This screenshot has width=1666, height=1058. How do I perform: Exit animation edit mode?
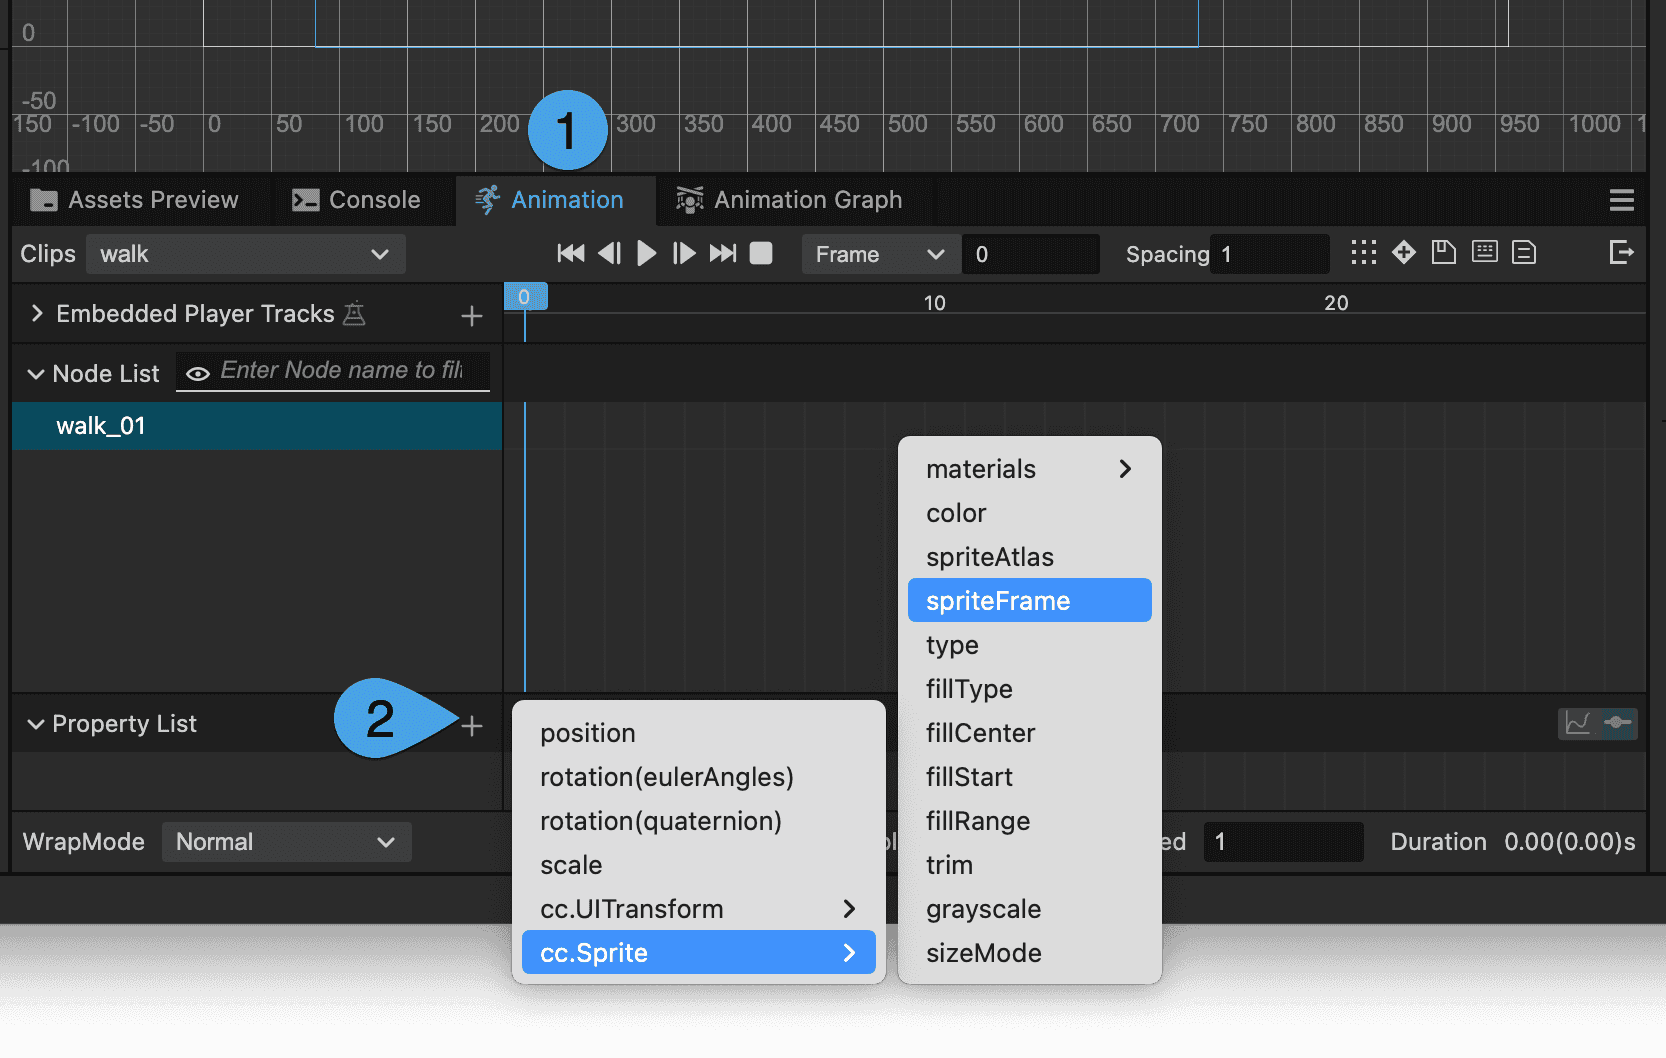[1621, 252]
